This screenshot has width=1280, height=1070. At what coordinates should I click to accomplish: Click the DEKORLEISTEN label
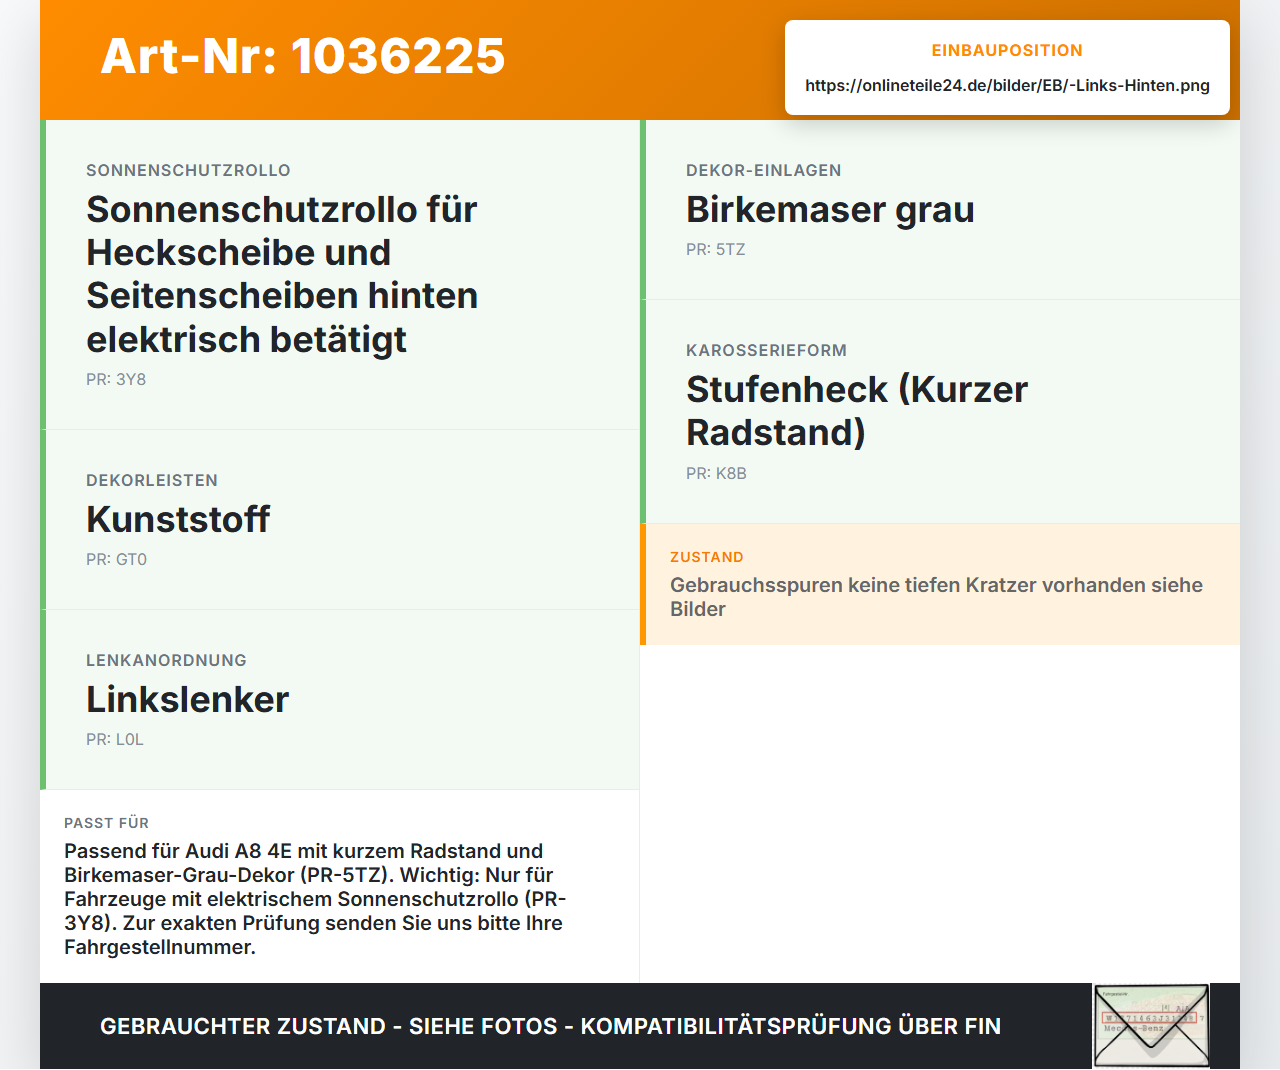152,480
